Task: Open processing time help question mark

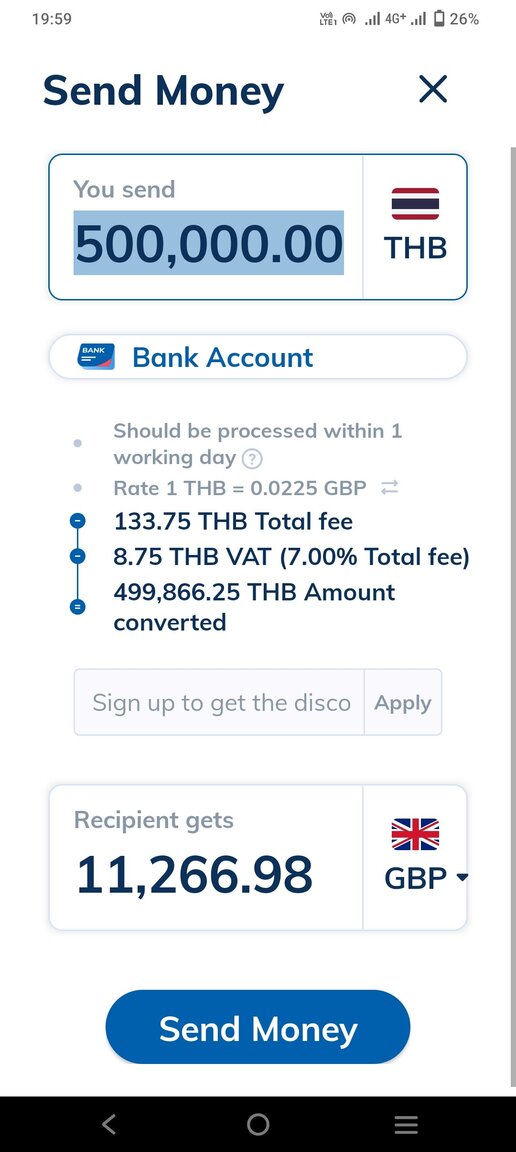Action: tap(252, 459)
